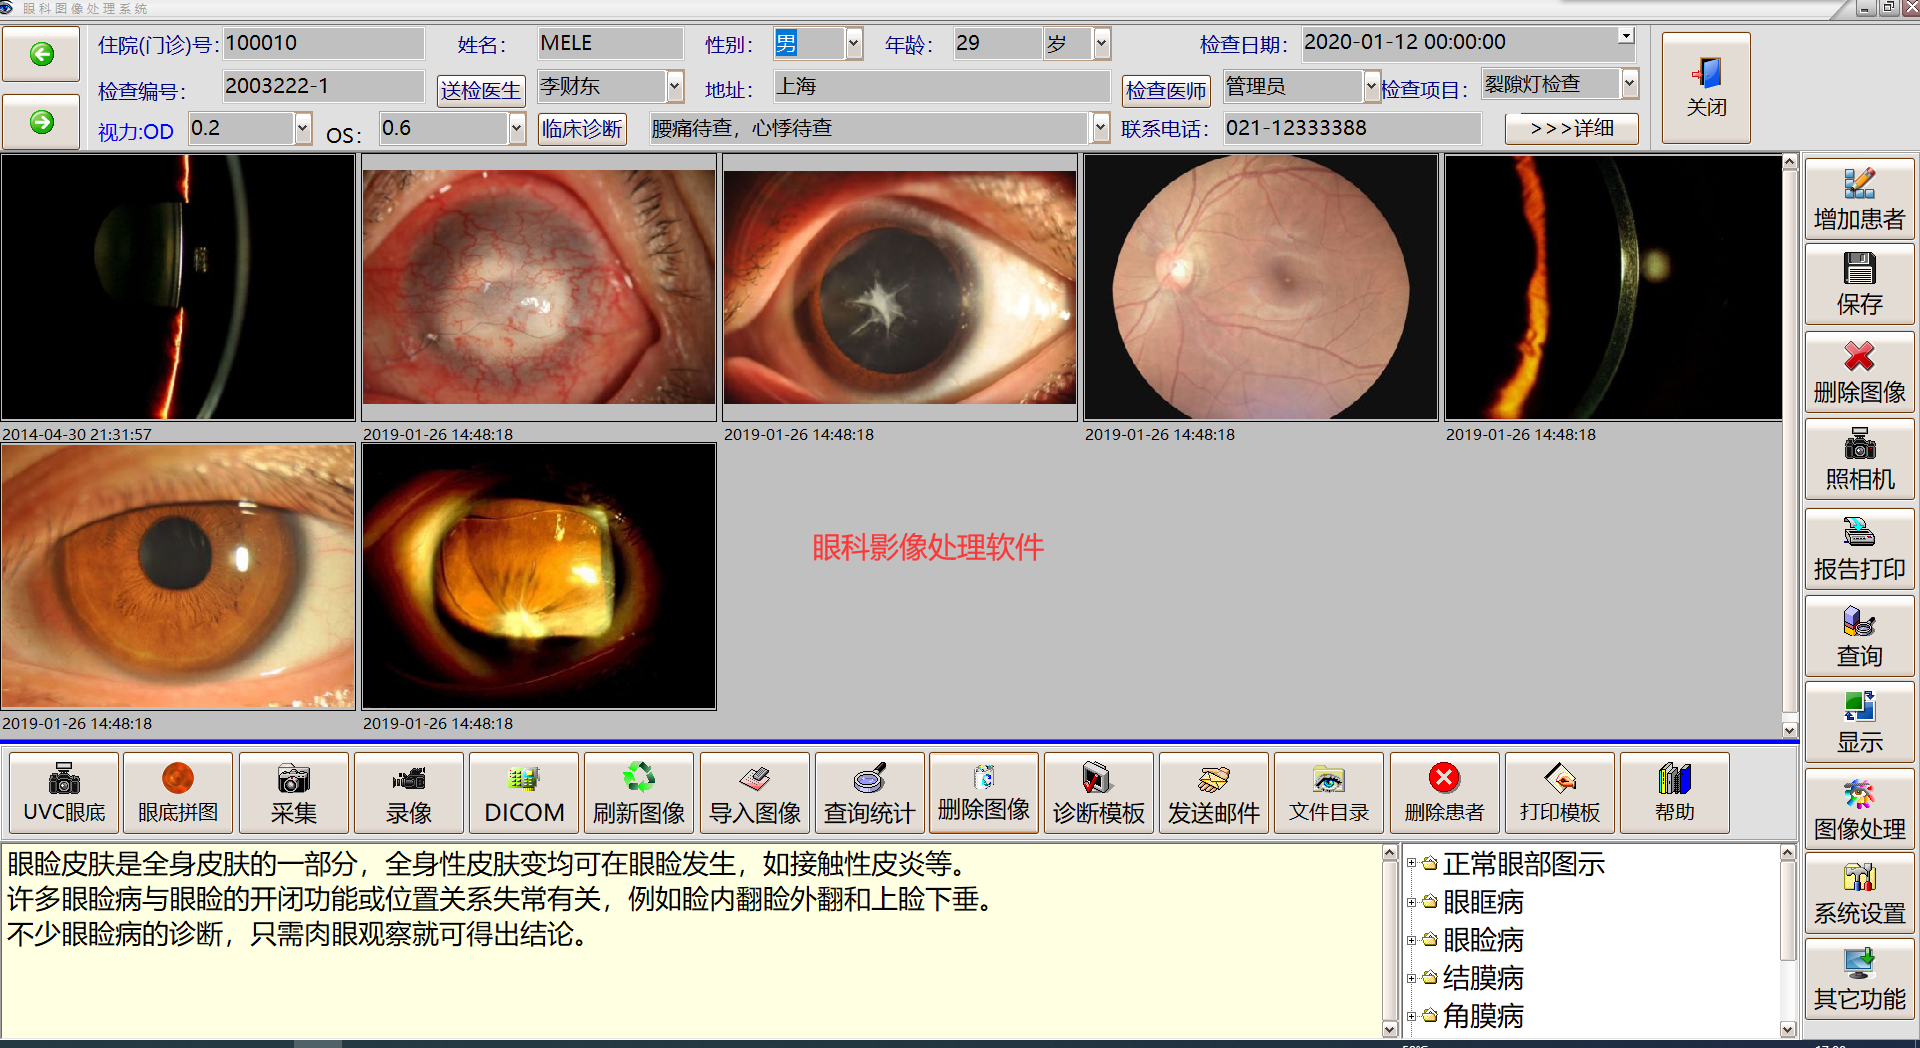Expand the 结膜病 category
This screenshot has width=1920, height=1048.
tap(1411, 978)
